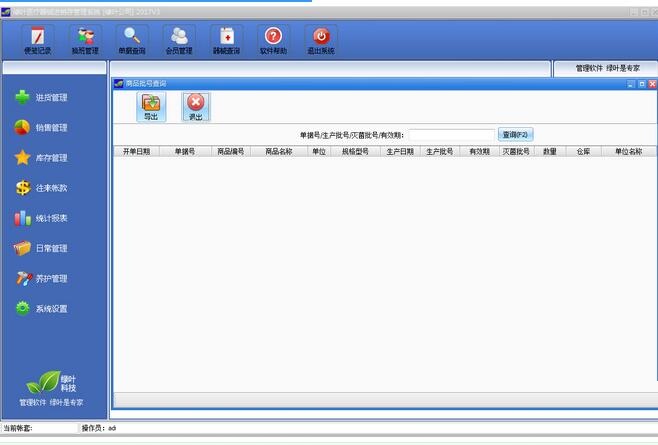Sort by 仓库 column header

pos(584,152)
